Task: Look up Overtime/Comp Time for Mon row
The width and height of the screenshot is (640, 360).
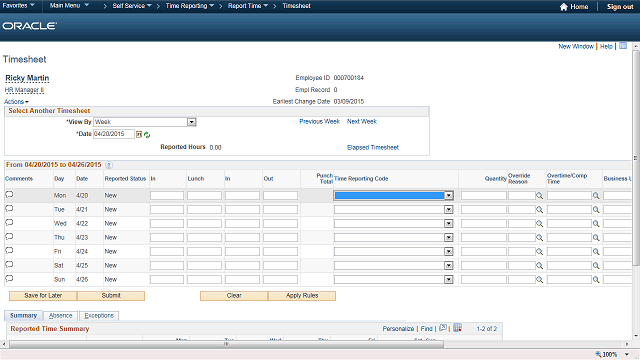Action: pos(596,196)
